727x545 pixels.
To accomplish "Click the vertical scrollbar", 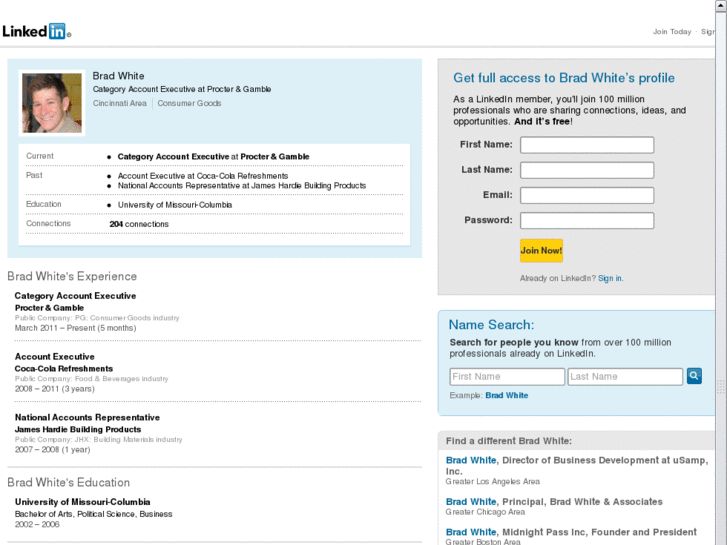I will pos(721,278).
